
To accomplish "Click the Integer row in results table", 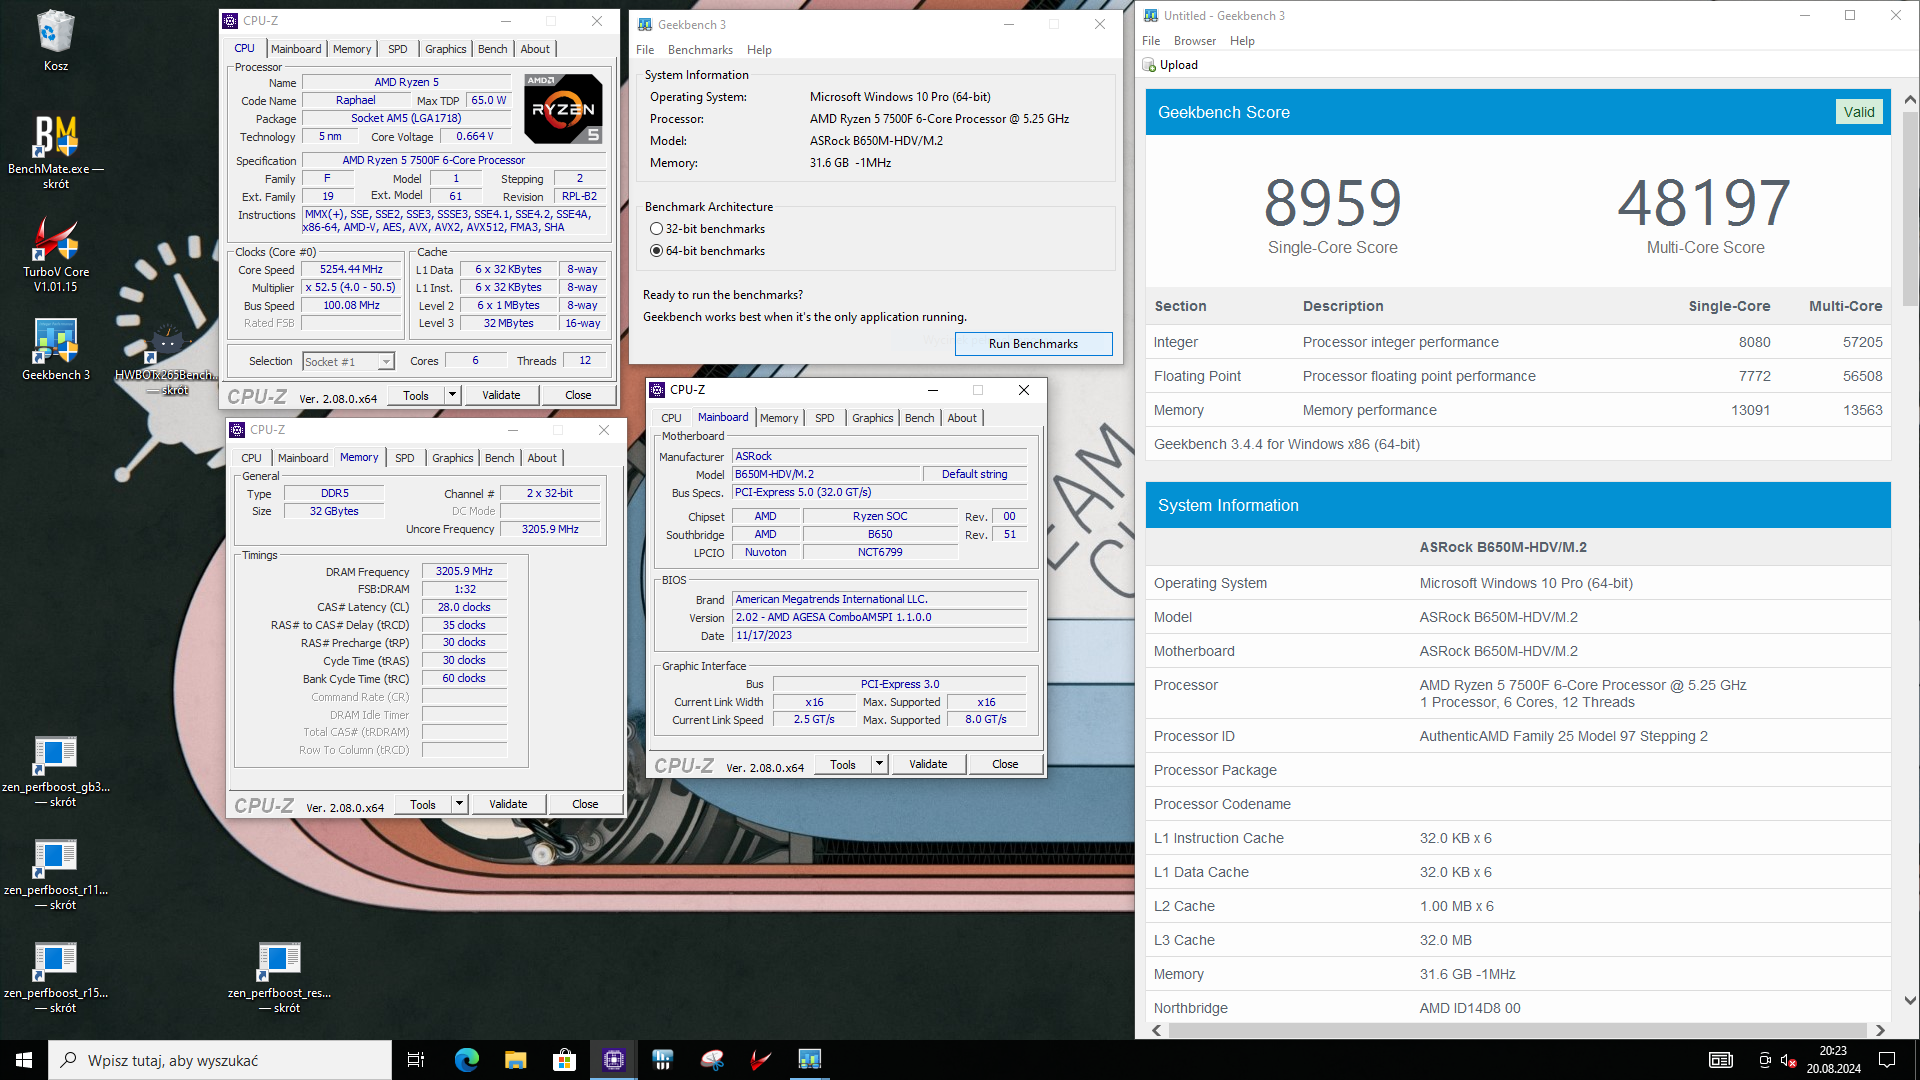I will (x=1518, y=342).
